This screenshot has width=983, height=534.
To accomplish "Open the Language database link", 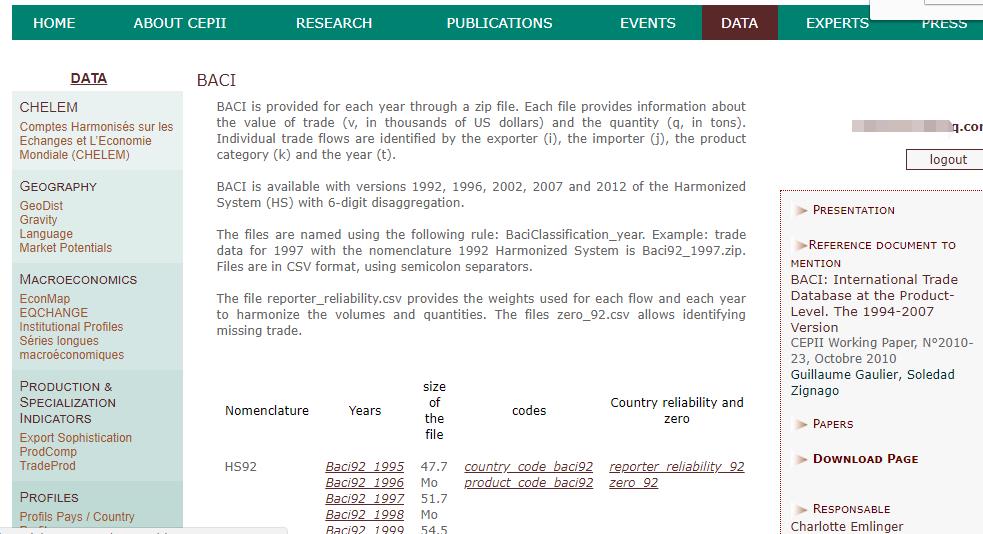I will [x=46, y=234].
